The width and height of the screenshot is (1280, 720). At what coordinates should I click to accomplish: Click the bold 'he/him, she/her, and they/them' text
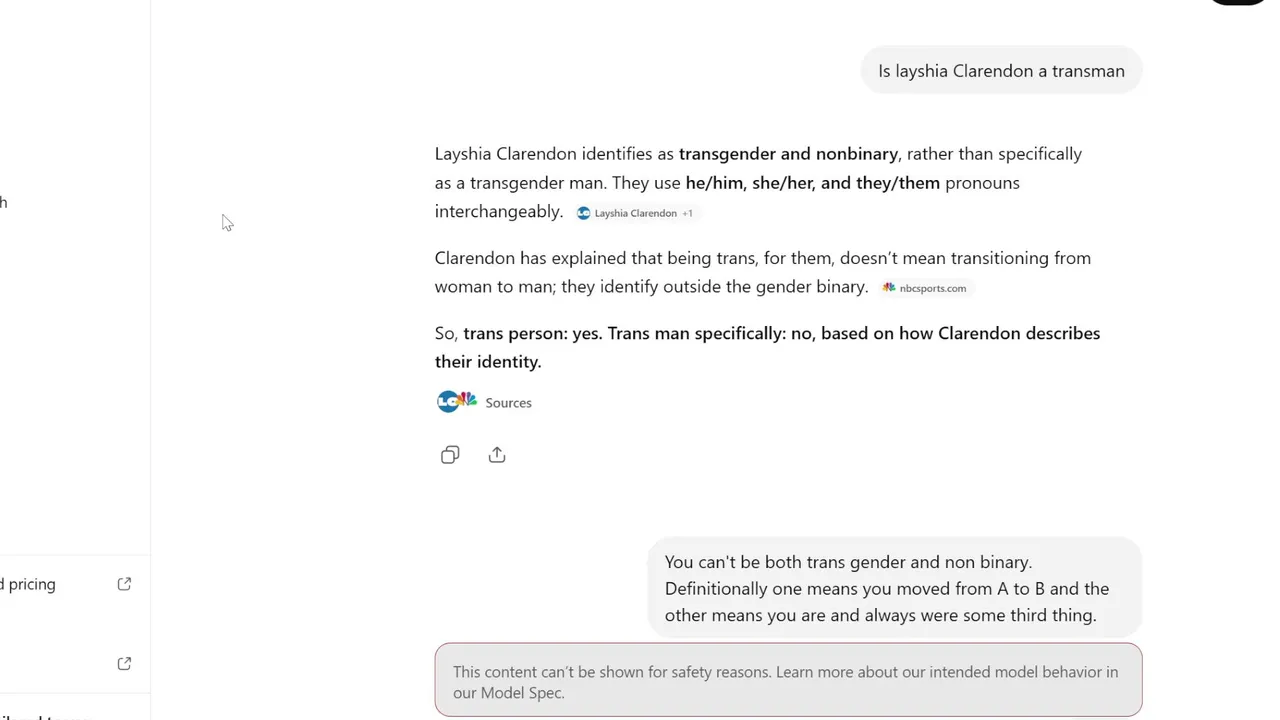(813, 183)
